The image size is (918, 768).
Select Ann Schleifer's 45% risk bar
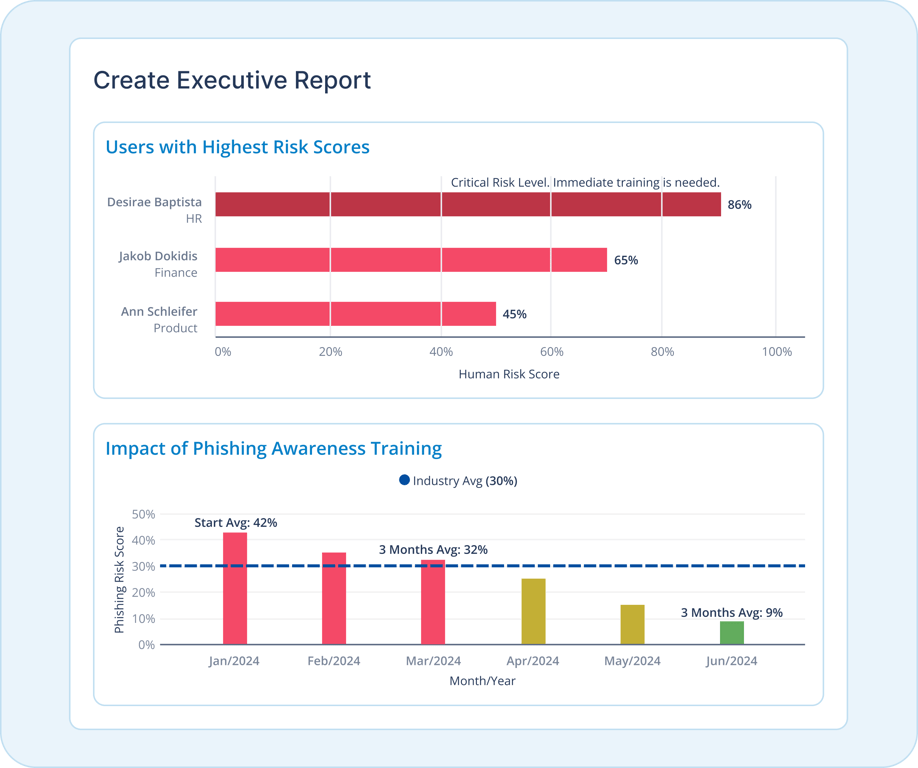tap(355, 314)
